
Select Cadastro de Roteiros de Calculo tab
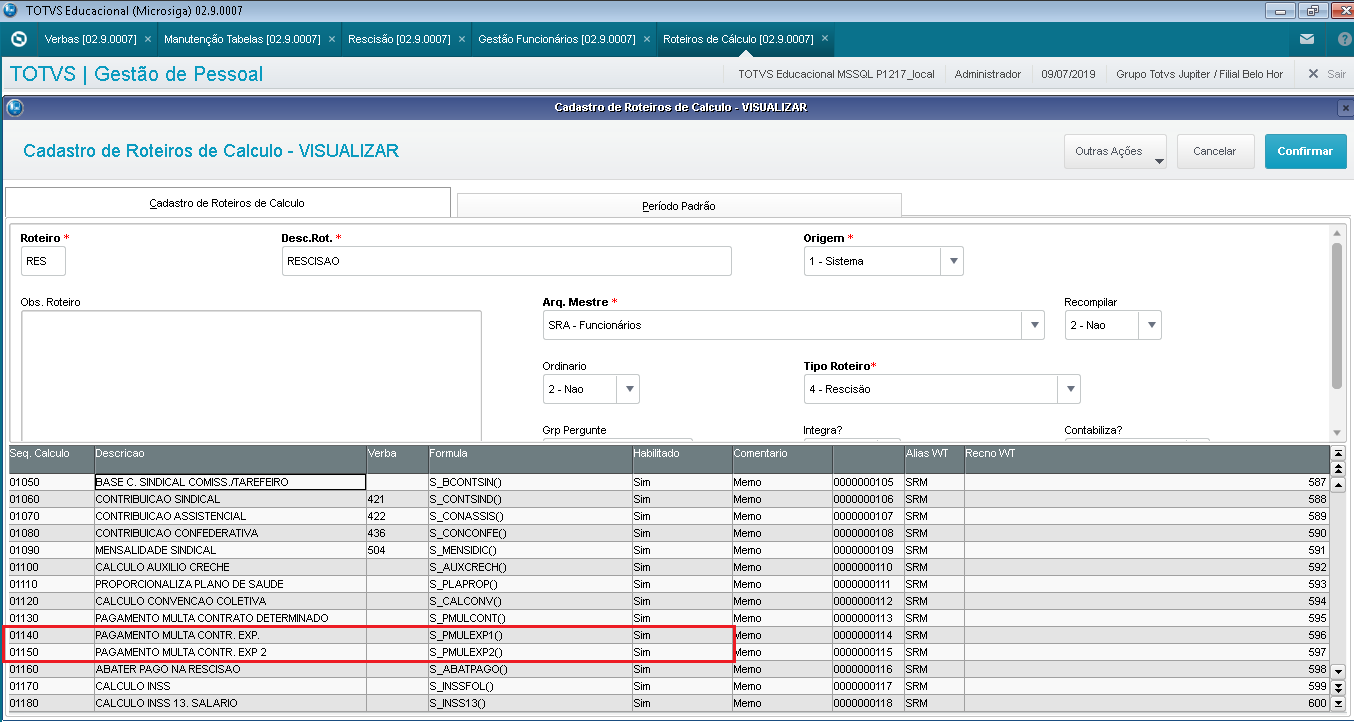click(227, 203)
